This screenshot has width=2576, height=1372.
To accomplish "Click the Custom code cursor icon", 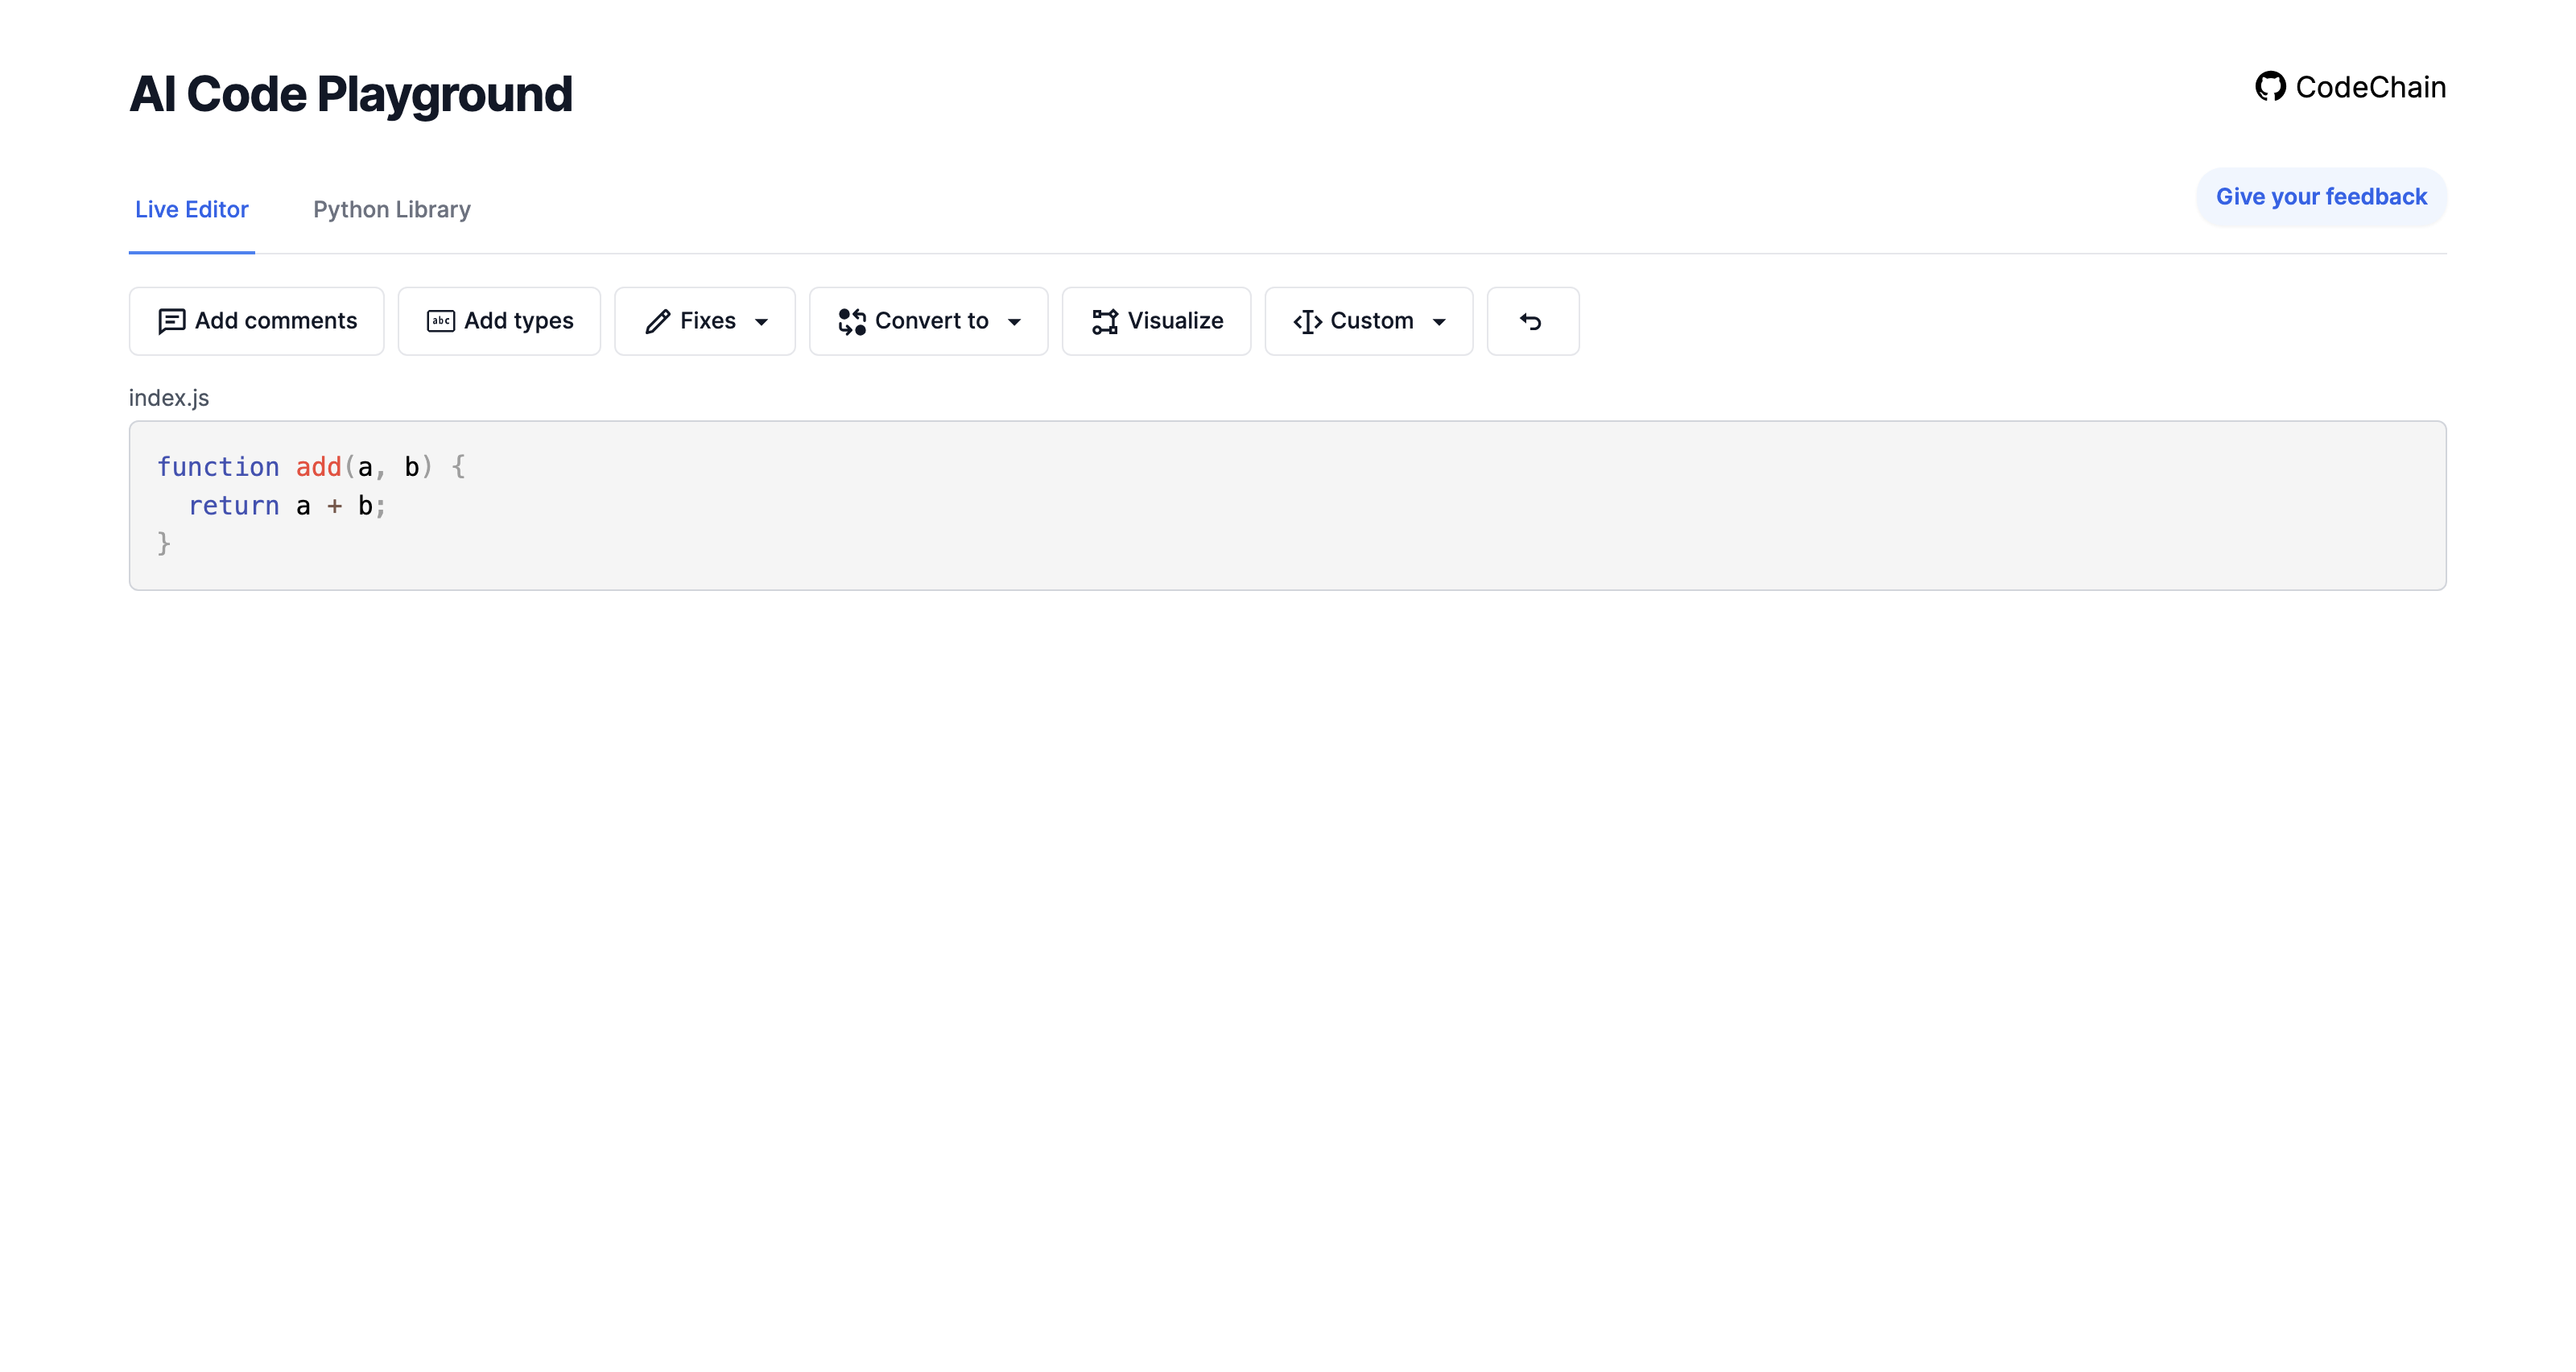I will [x=1307, y=321].
